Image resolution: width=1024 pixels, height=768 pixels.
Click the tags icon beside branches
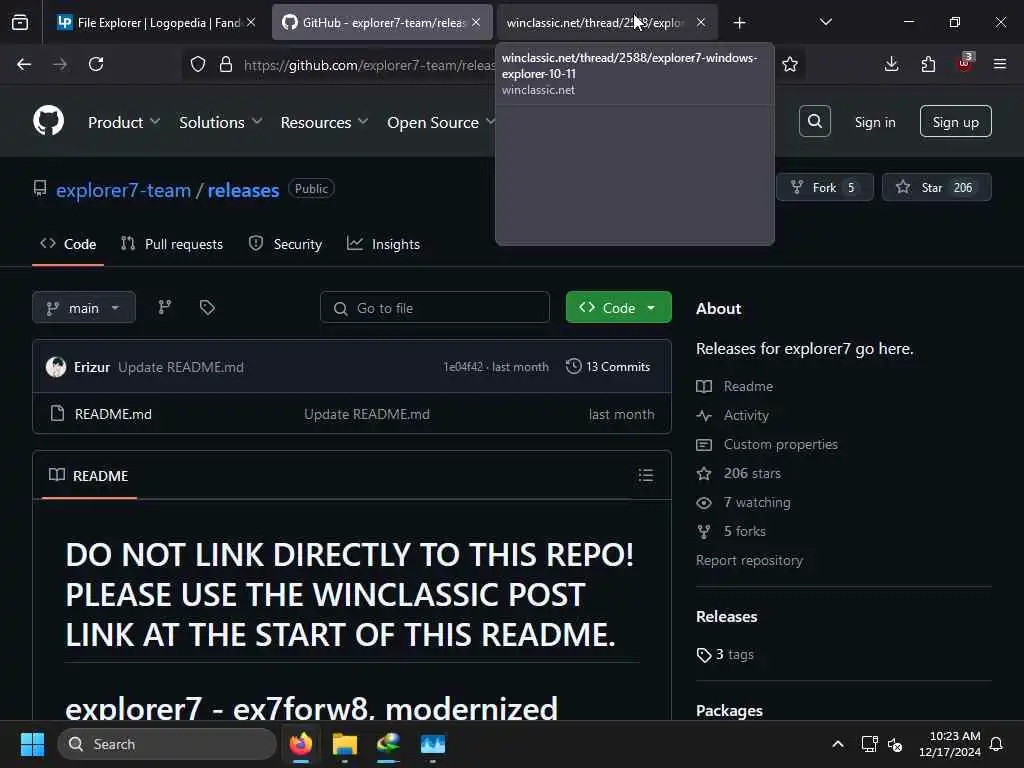207,307
